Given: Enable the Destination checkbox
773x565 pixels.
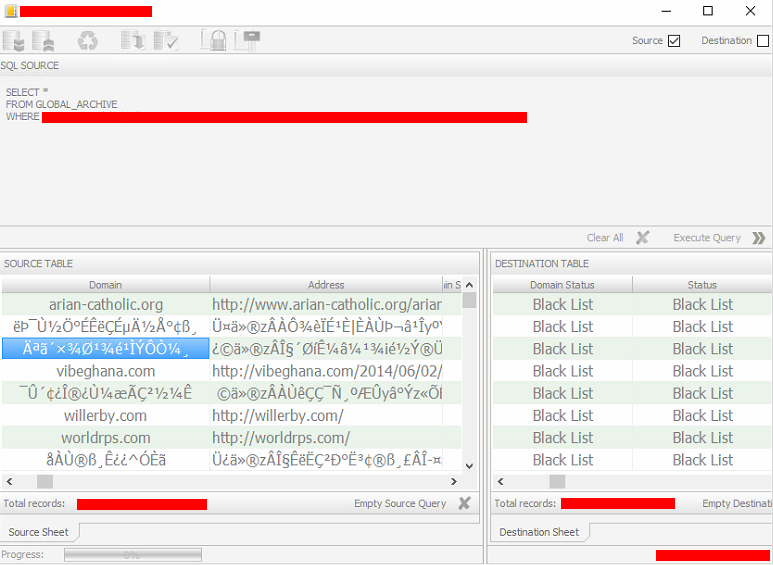Looking at the screenshot, I should [763, 41].
